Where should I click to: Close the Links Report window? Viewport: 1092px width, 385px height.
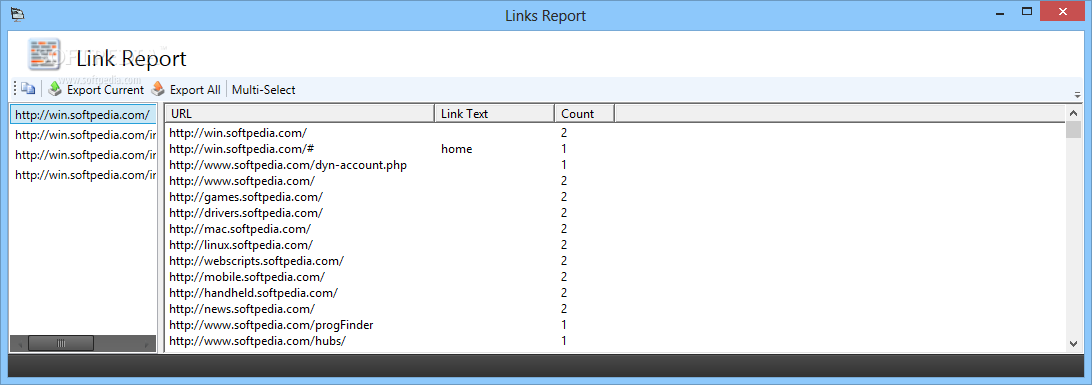point(1062,10)
